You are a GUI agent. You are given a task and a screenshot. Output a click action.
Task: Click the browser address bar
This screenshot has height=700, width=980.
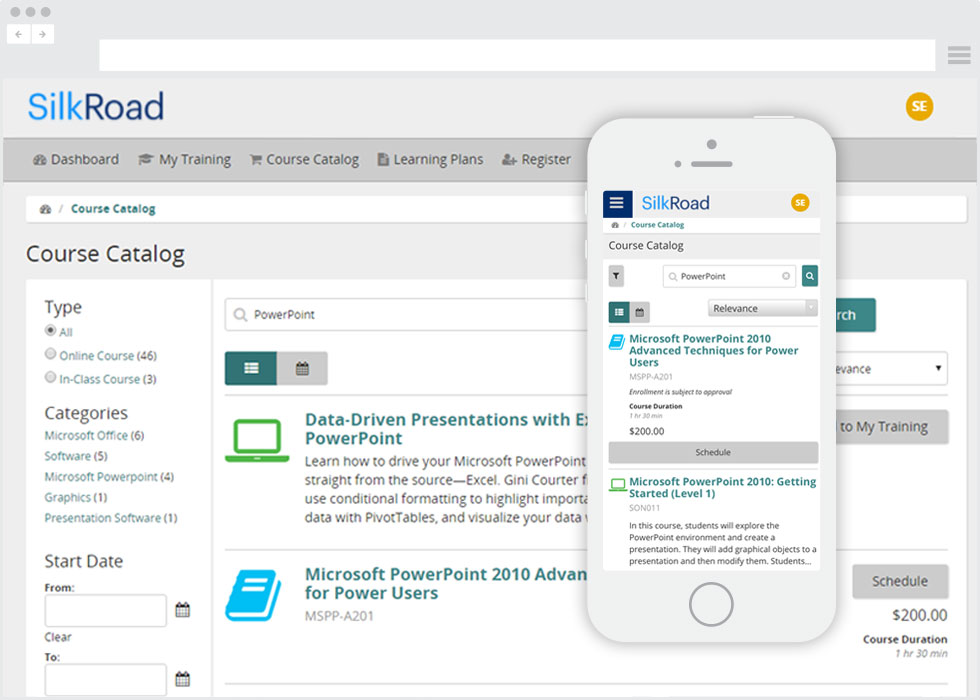coord(517,55)
